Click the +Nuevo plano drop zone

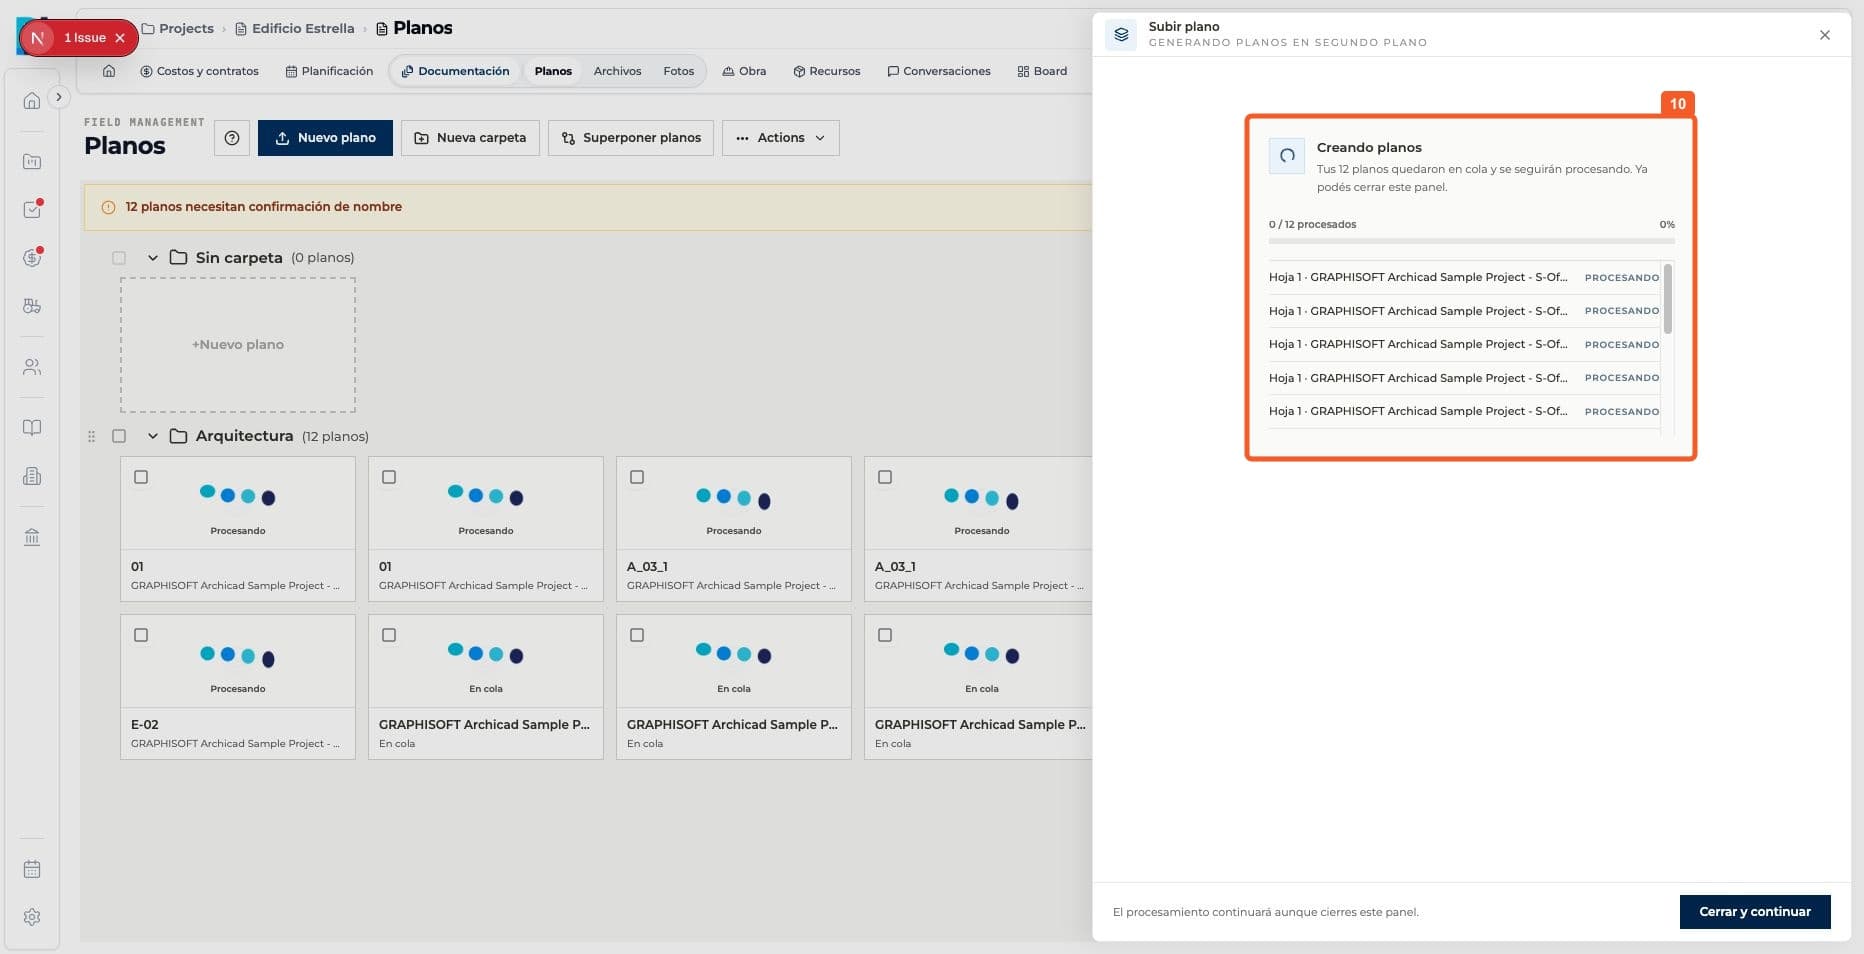[x=238, y=345]
